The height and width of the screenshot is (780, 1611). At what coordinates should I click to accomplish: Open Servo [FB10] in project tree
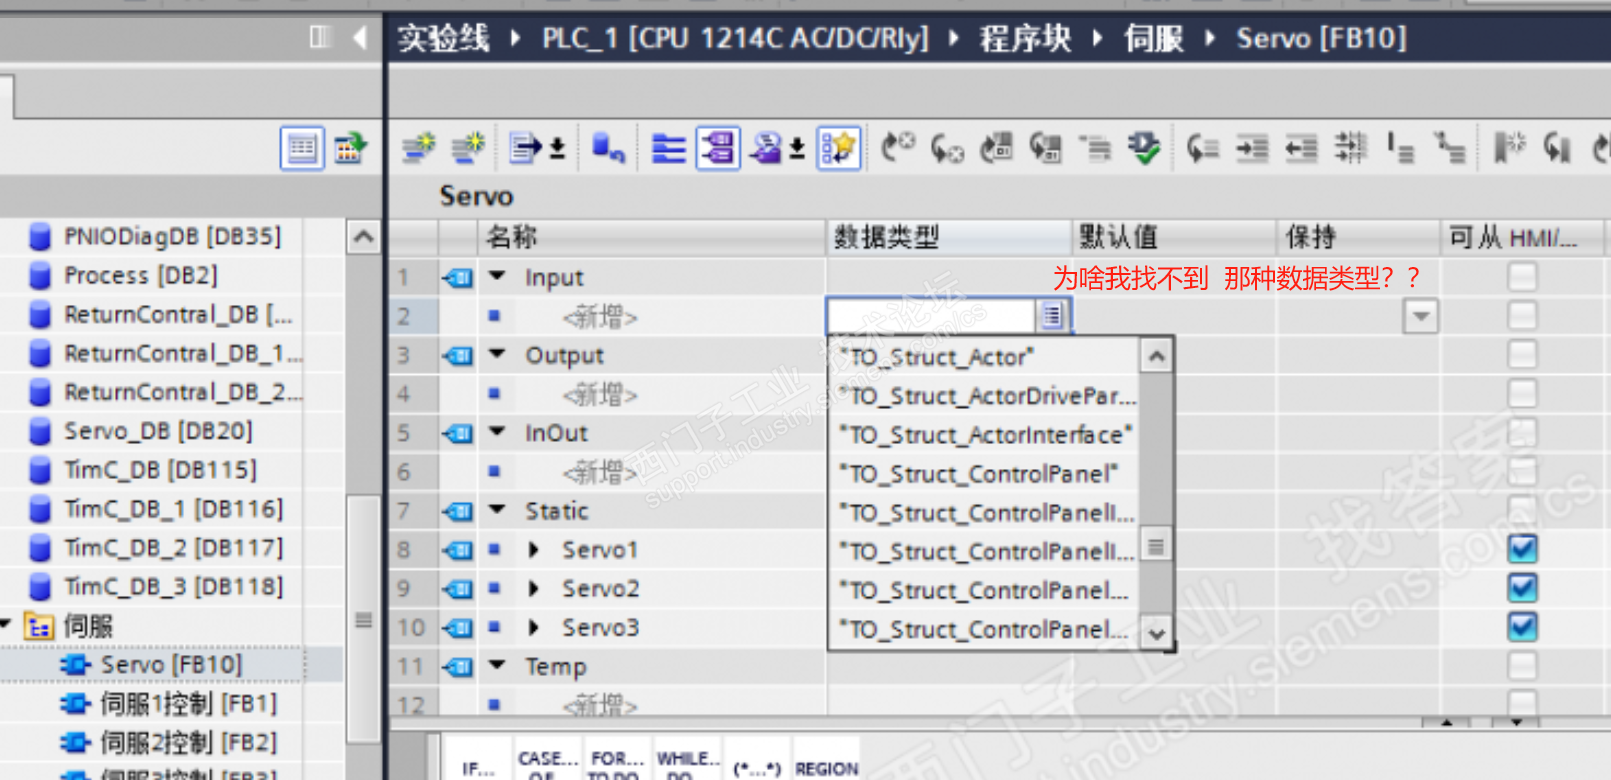[171, 664]
